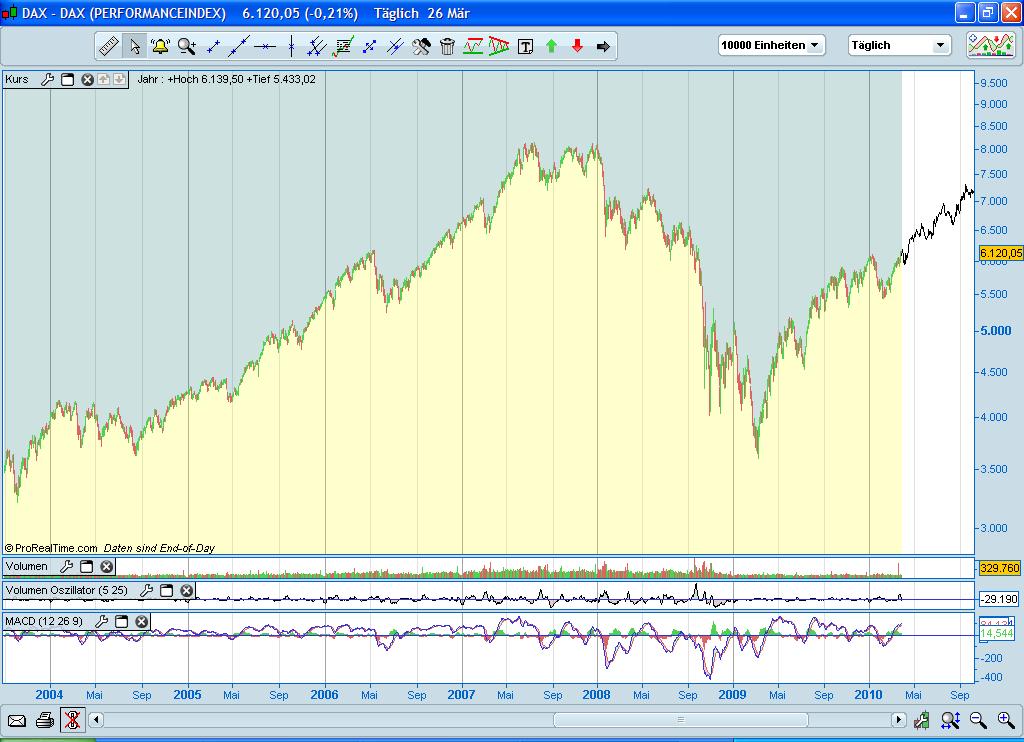
Task: Open the Fibonacci retracement chart tool
Action: coord(343,46)
